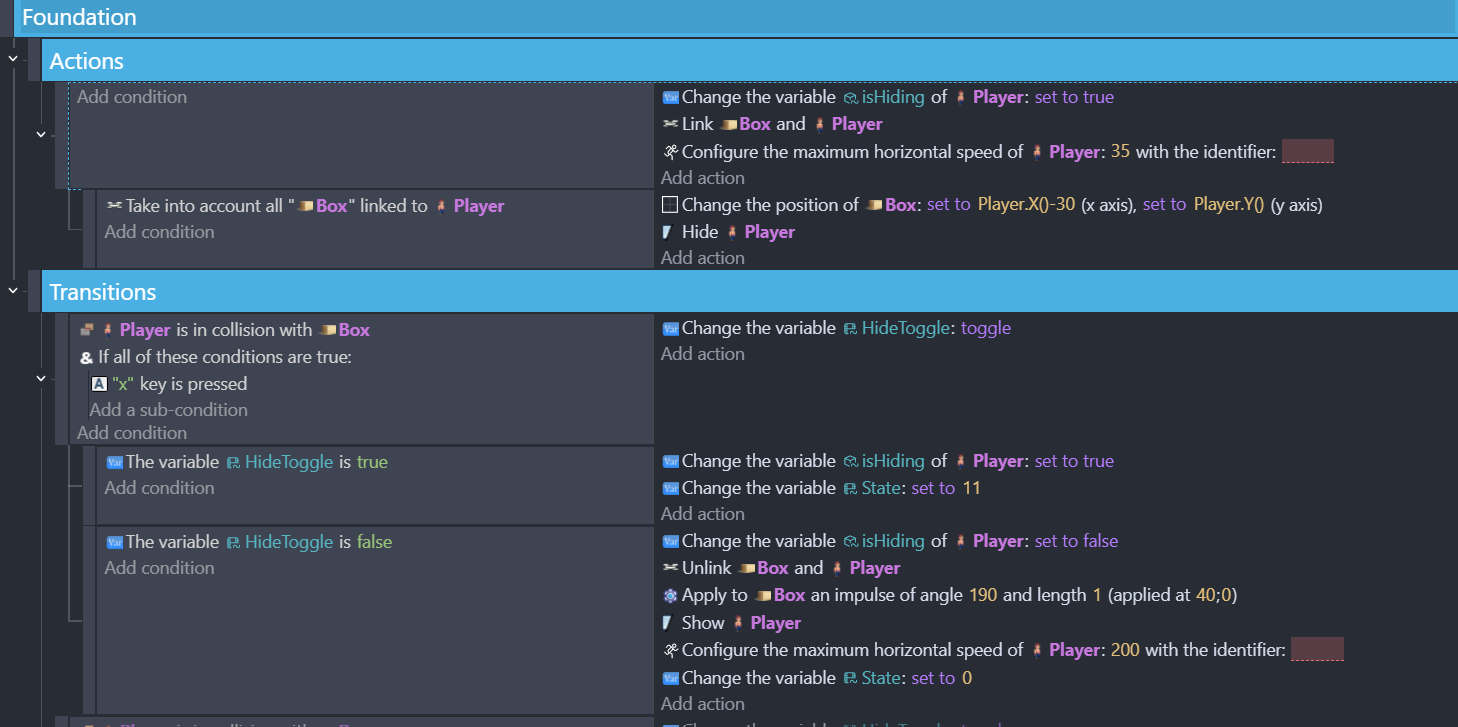Click the variable icon before isHiding in Actions
Screen dimensions: 1458x727
pos(671,98)
